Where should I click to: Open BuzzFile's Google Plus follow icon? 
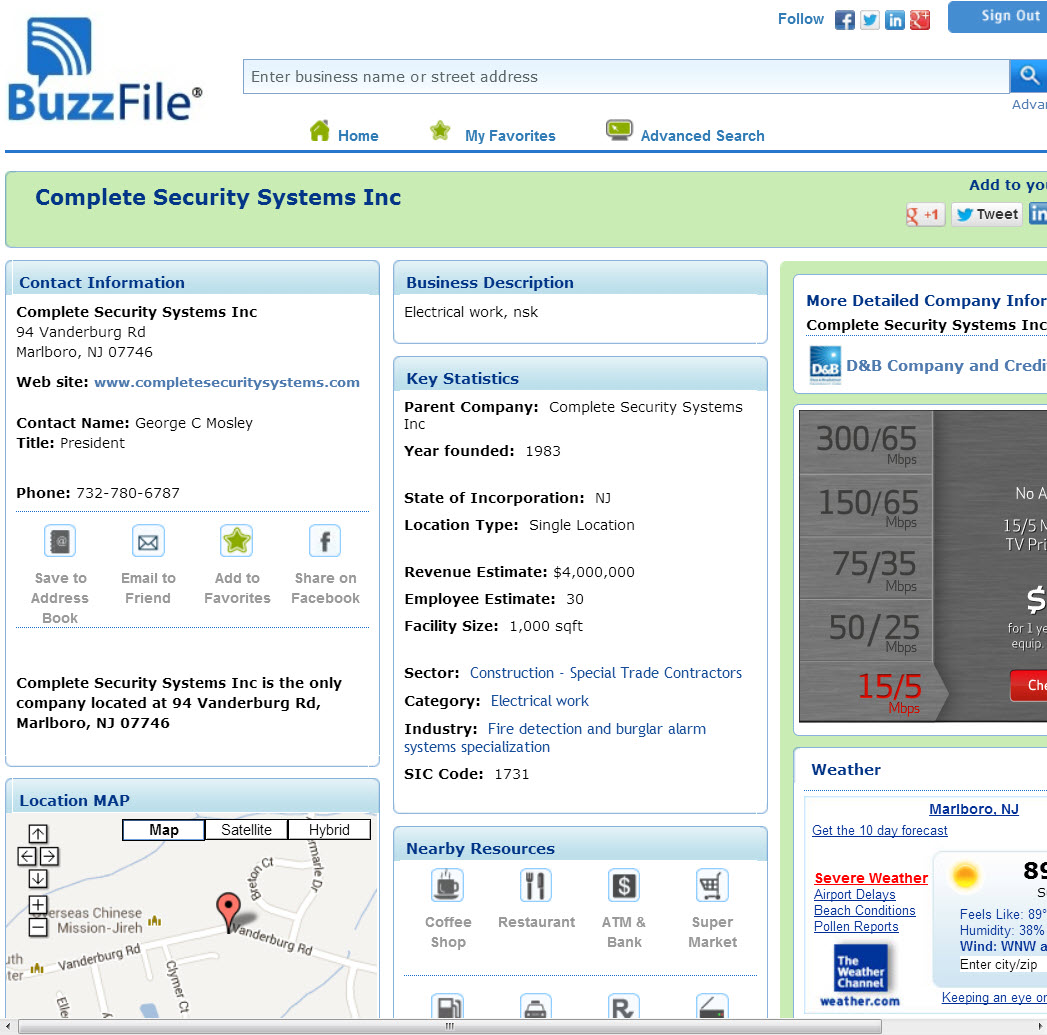919,20
